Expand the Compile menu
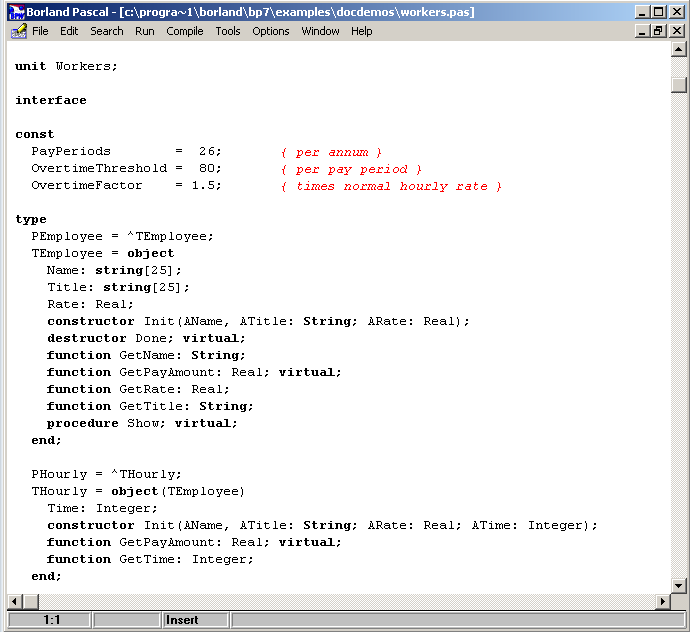690x632 pixels. point(185,31)
